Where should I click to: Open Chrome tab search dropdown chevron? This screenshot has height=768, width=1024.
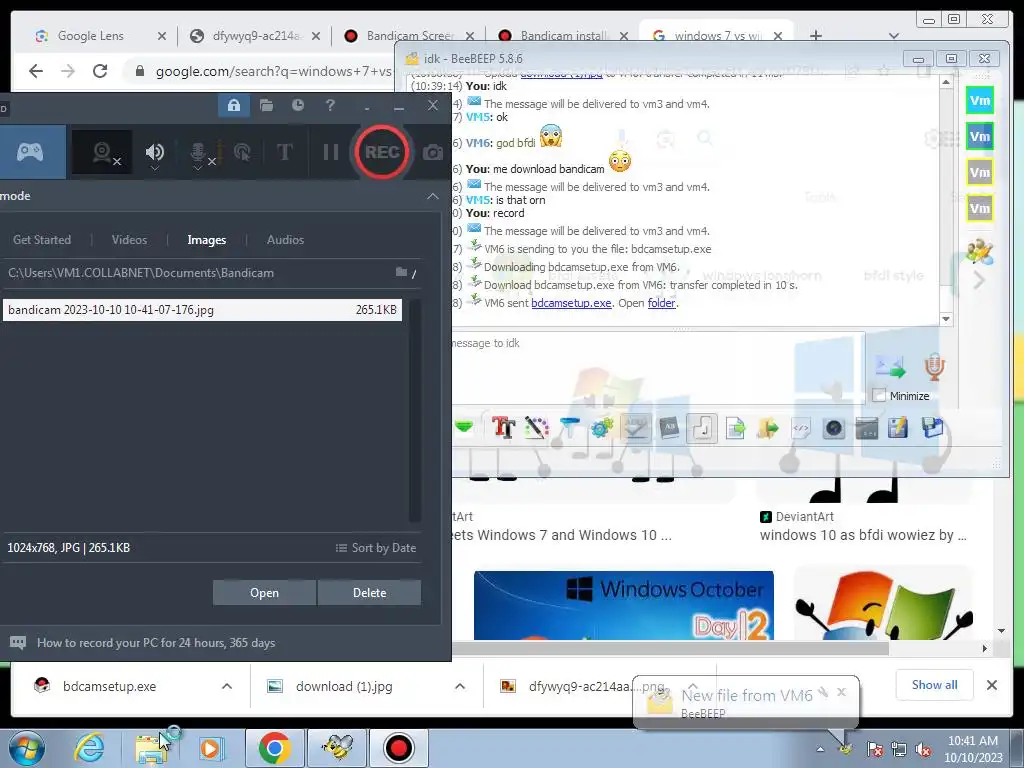click(x=894, y=36)
